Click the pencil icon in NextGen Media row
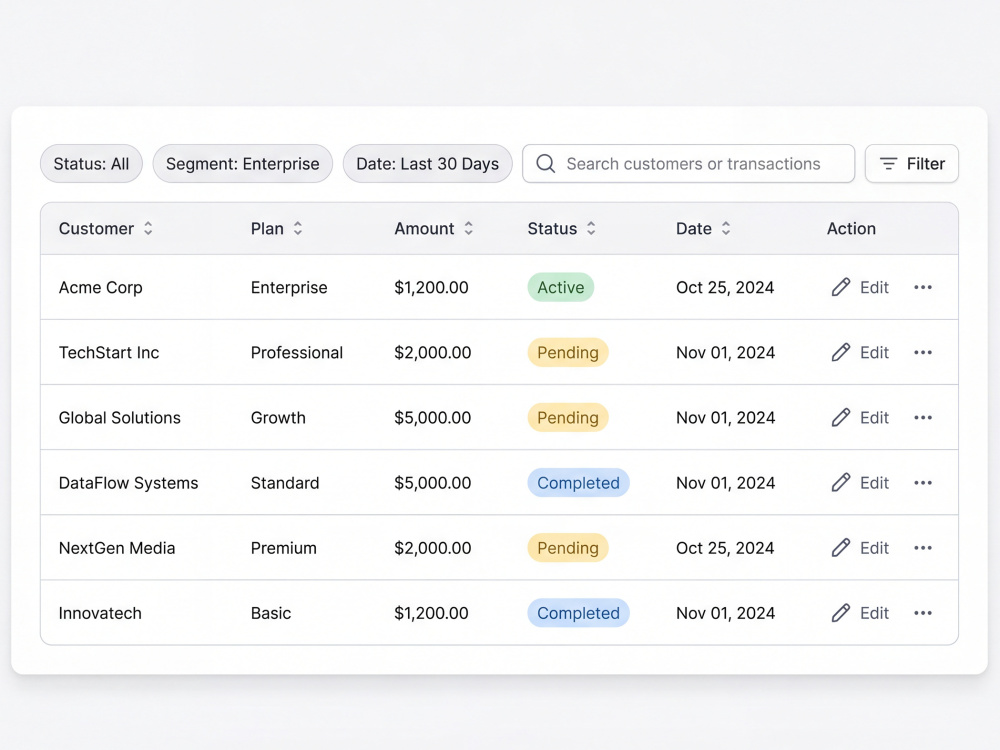 (x=841, y=548)
